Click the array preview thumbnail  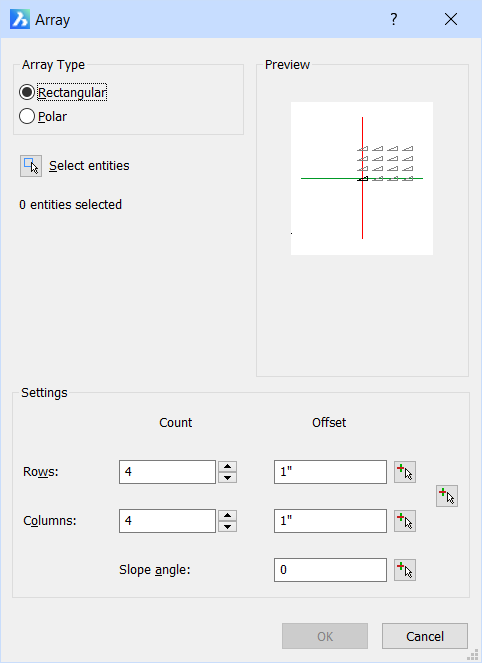pos(362,178)
